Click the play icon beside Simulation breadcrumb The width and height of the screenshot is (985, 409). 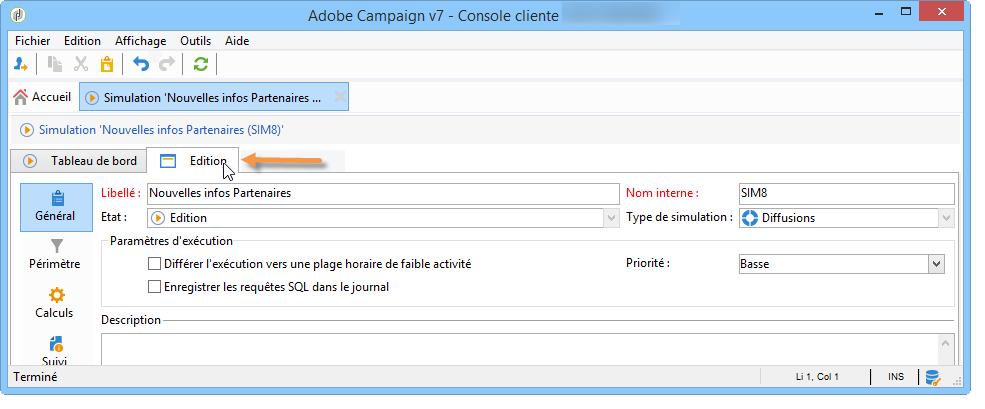26,130
